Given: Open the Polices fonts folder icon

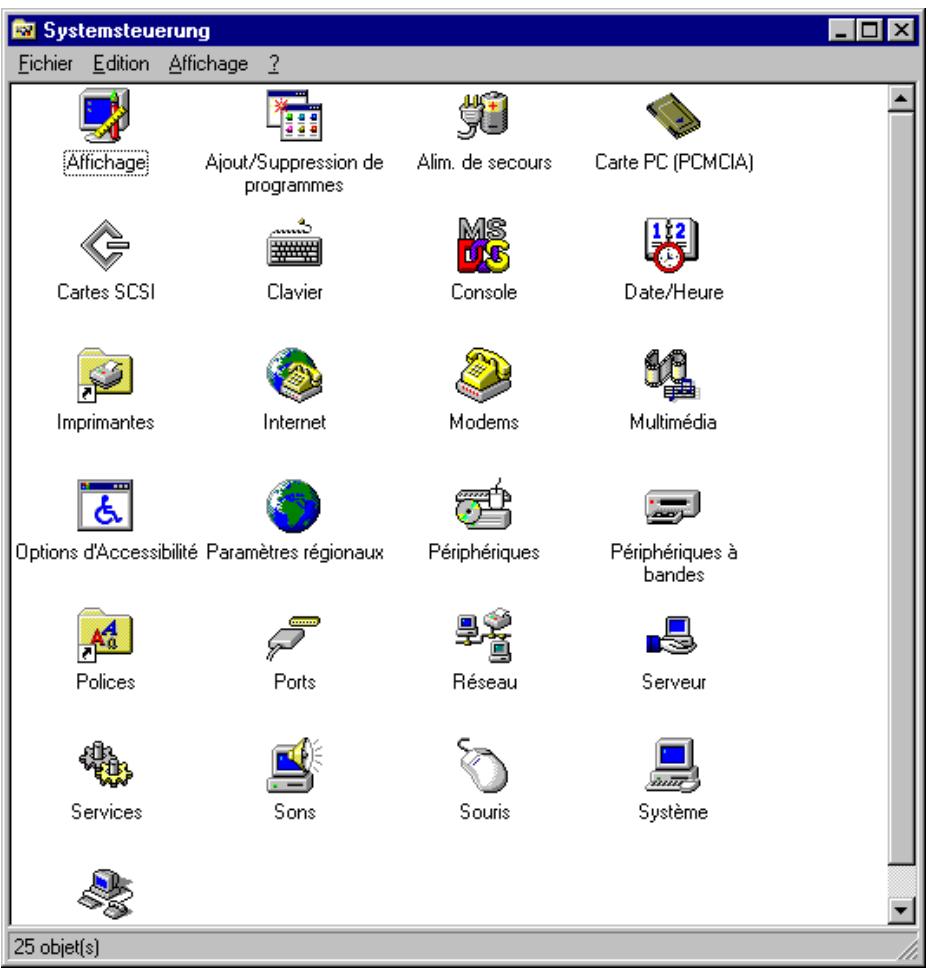Looking at the screenshot, I should (x=105, y=635).
